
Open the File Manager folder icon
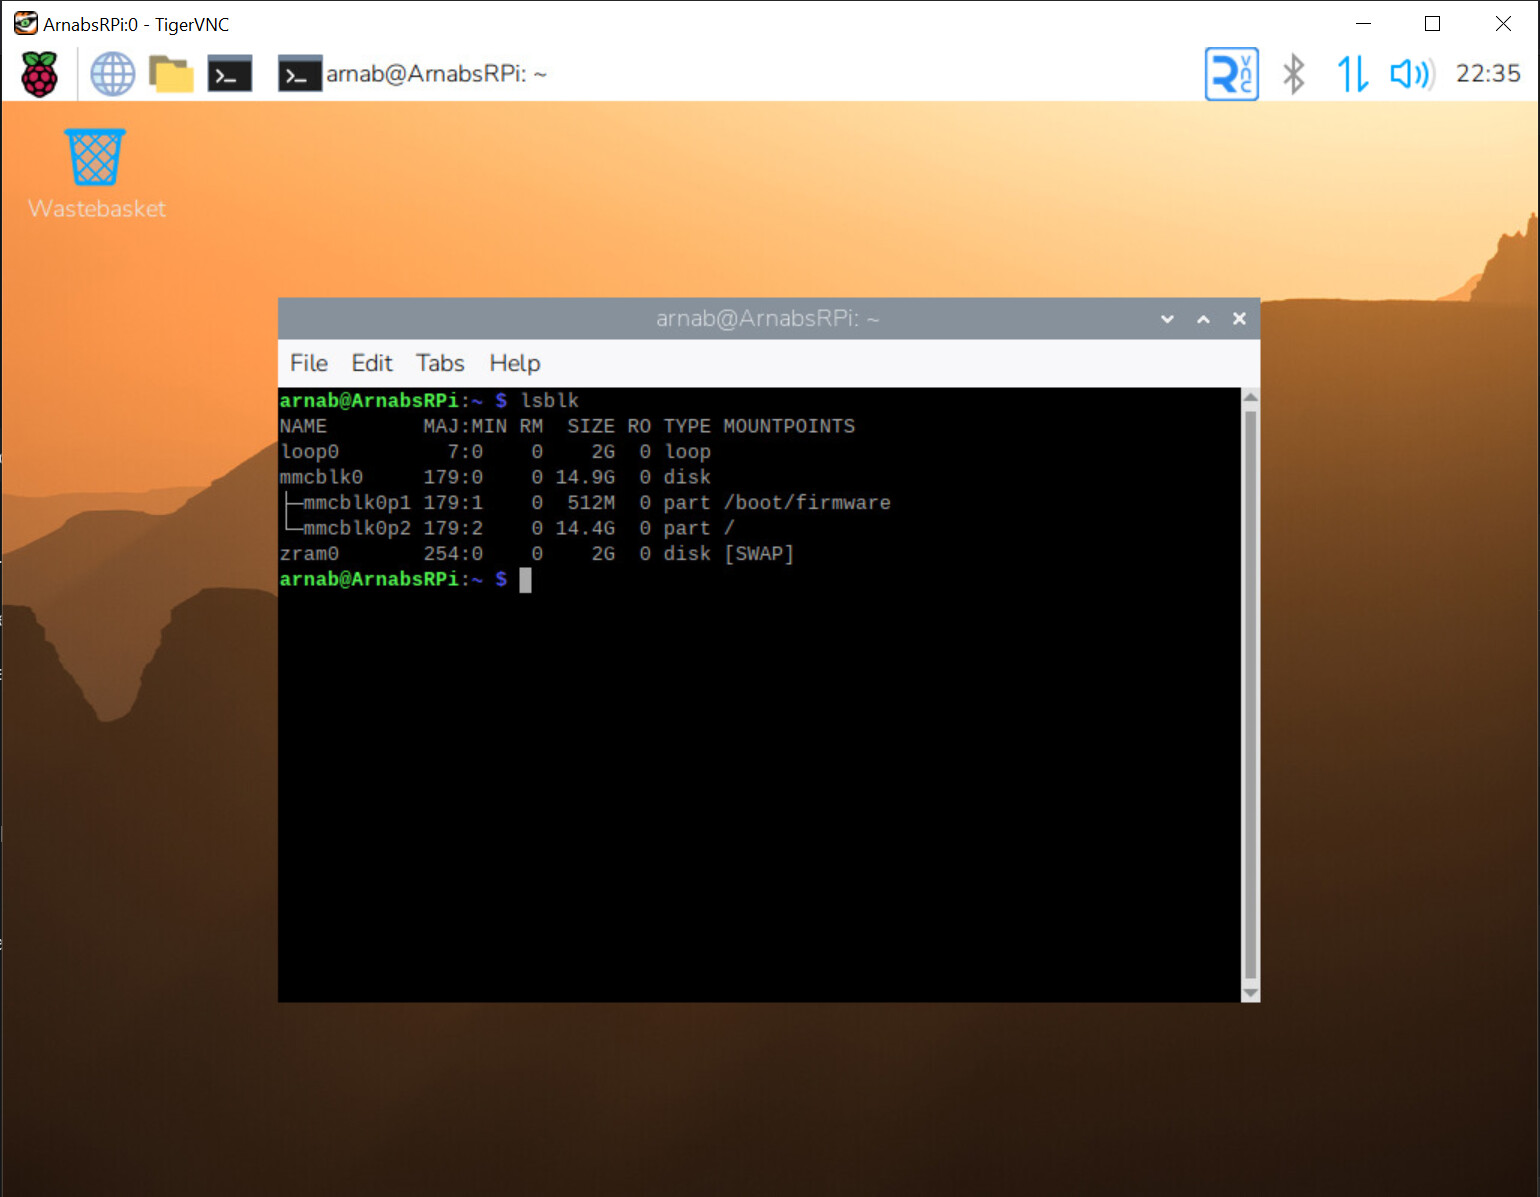tap(171, 74)
